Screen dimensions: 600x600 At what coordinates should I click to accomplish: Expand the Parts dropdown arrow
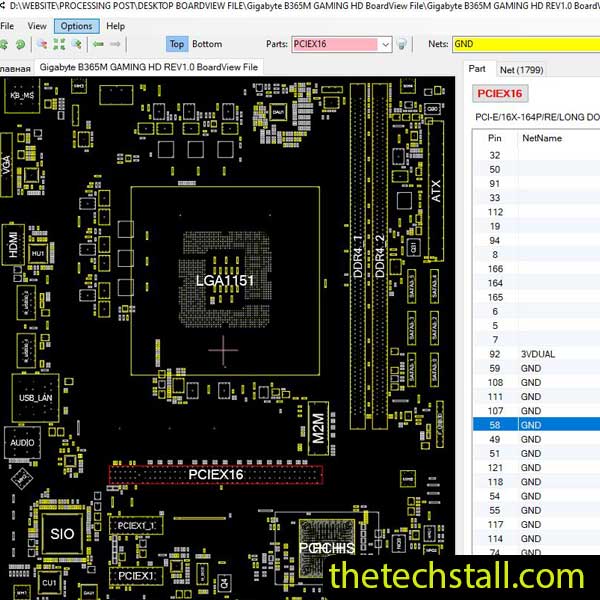click(x=385, y=44)
